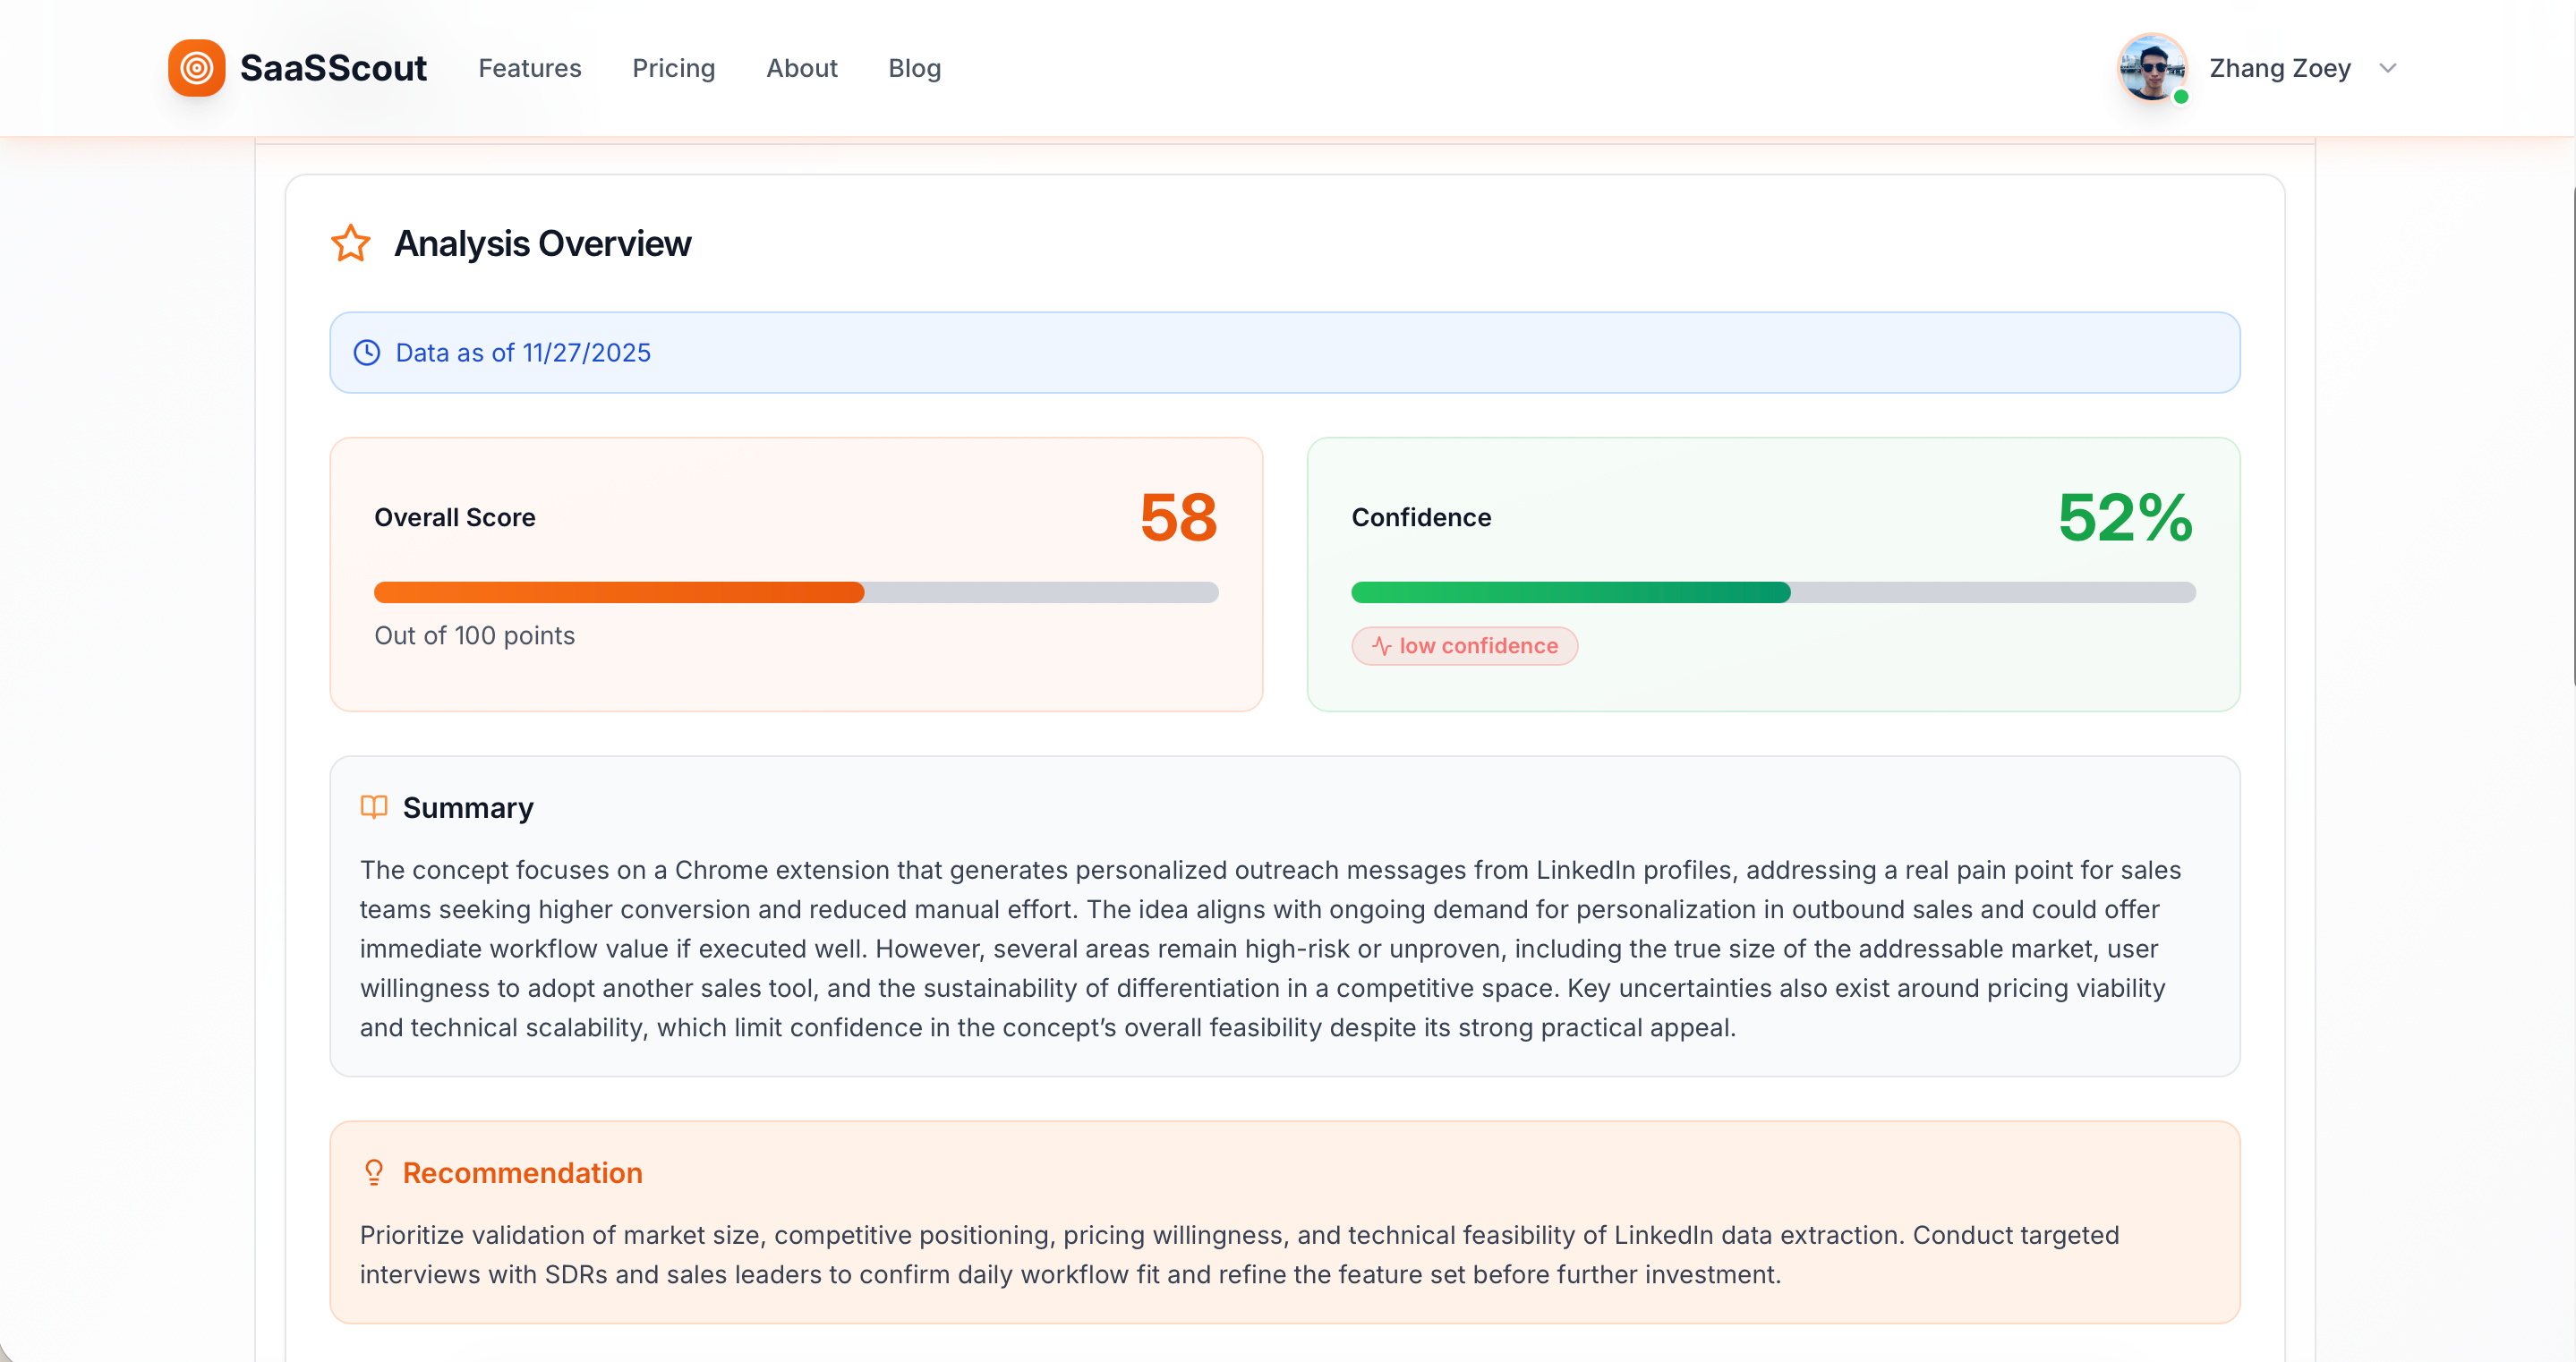The image size is (2576, 1362).
Task: Click the pulse icon in low confidence badge
Action: click(x=1381, y=646)
